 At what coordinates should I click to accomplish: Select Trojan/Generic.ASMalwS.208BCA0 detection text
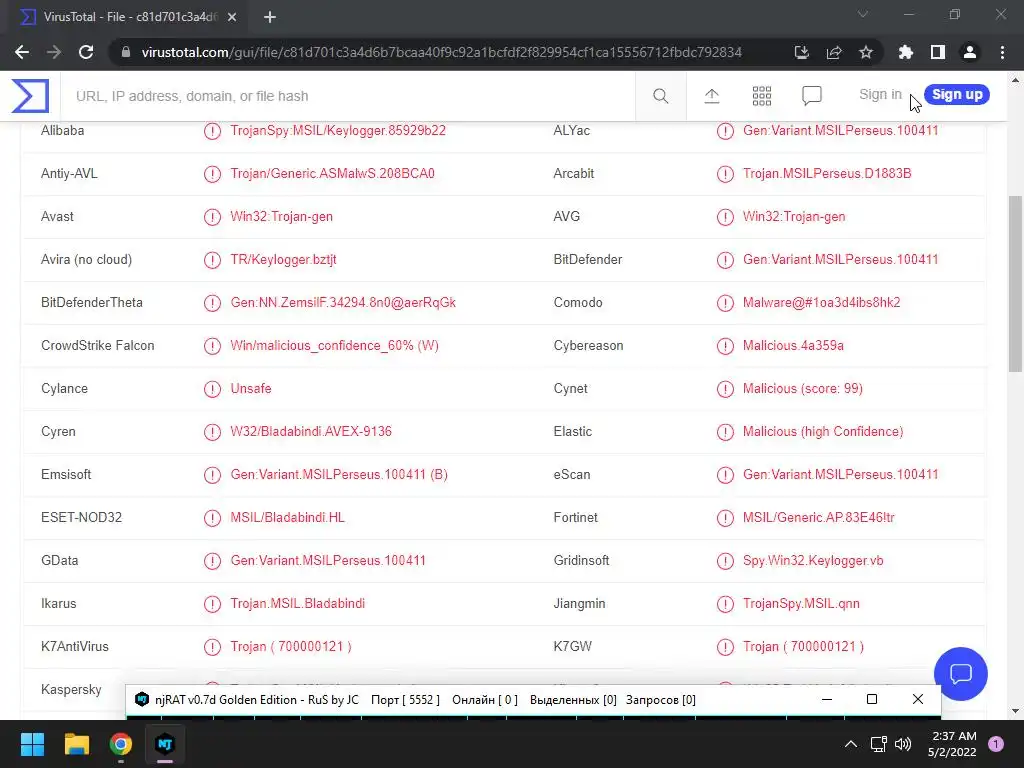332,174
